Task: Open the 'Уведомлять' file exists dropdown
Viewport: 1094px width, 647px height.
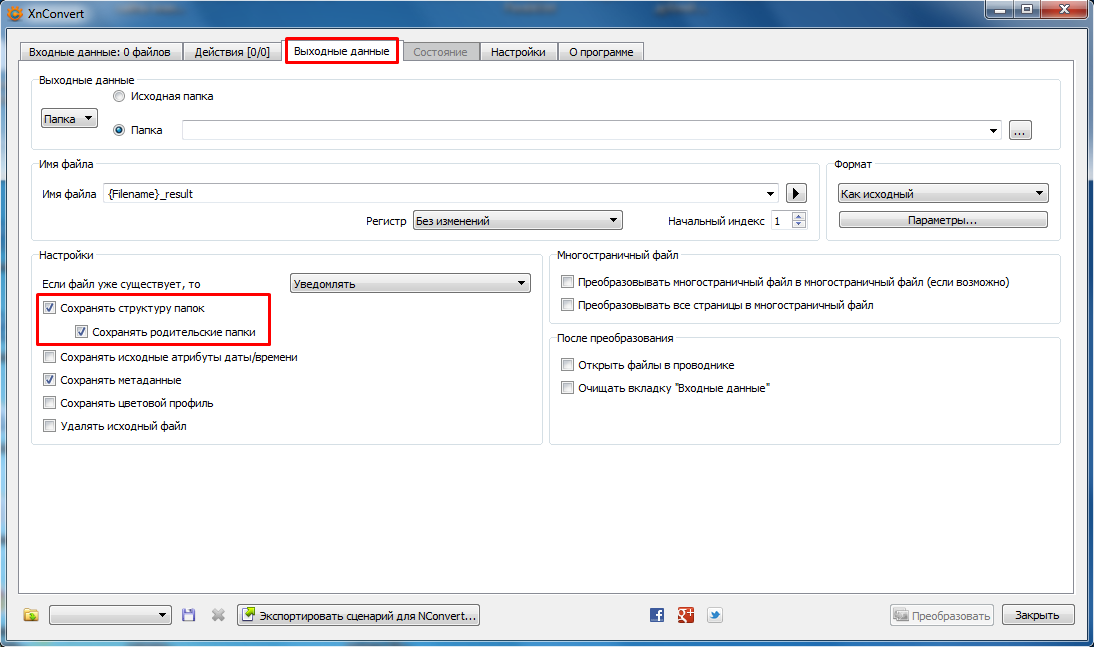Action: pos(410,283)
